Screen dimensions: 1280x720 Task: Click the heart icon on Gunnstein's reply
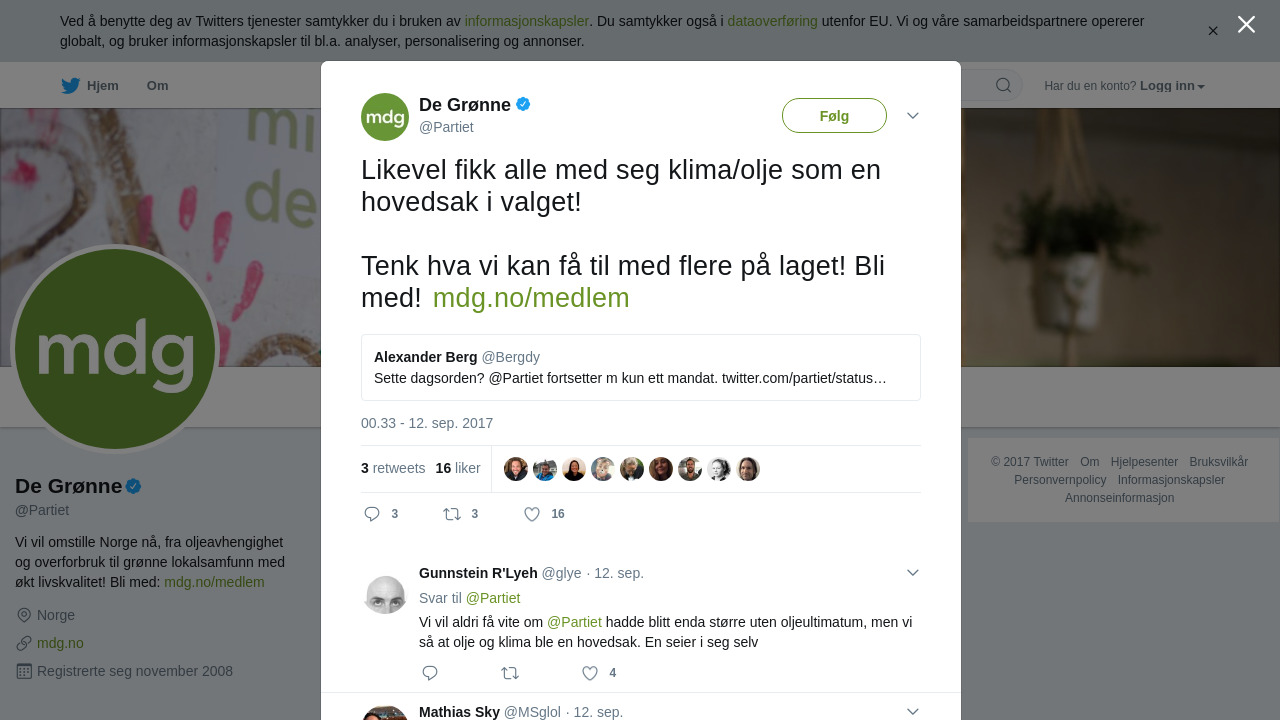coord(590,673)
